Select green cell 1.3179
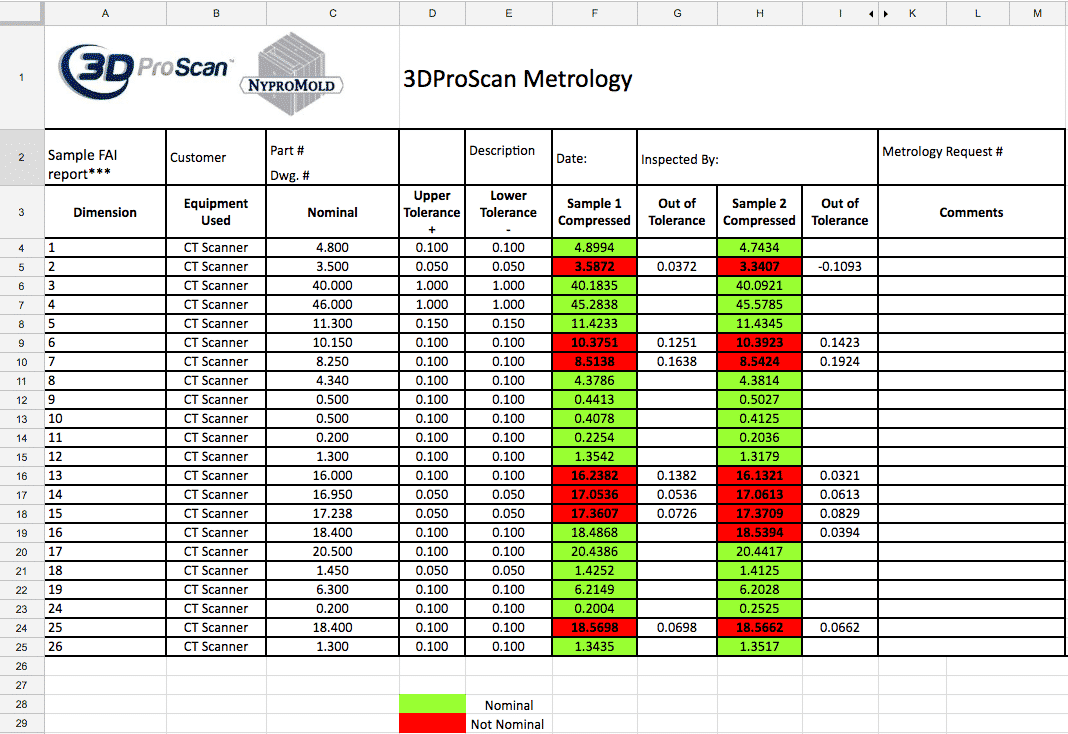This screenshot has height=734, width=1068. pos(759,457)
